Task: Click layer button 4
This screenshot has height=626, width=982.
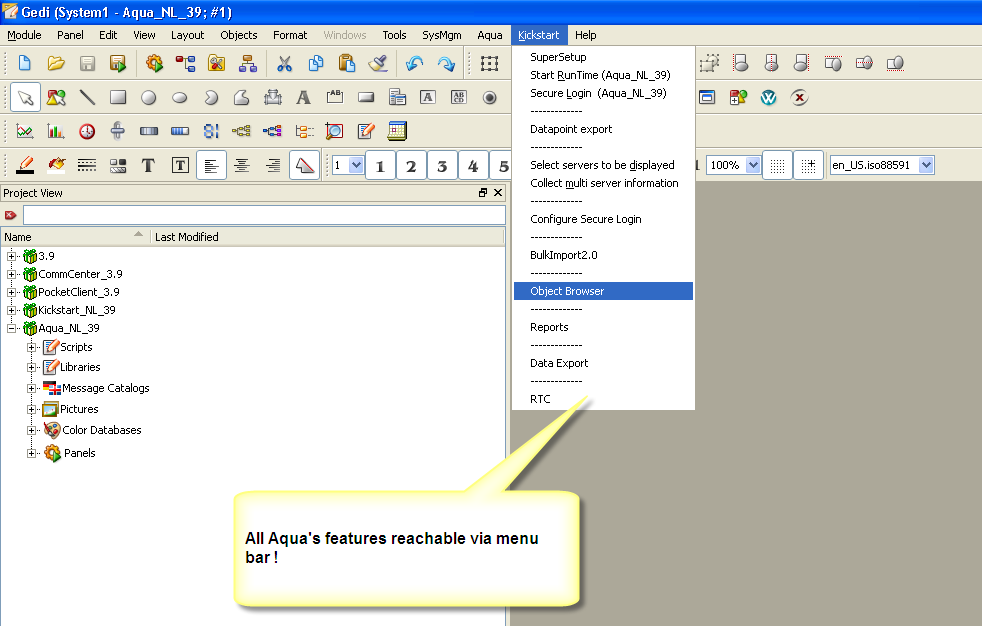Action: pyautogui.click(x=473, y=165)
